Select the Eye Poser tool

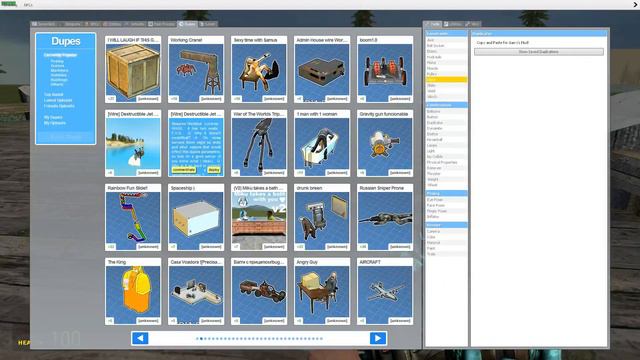click(x=446, y=200)
